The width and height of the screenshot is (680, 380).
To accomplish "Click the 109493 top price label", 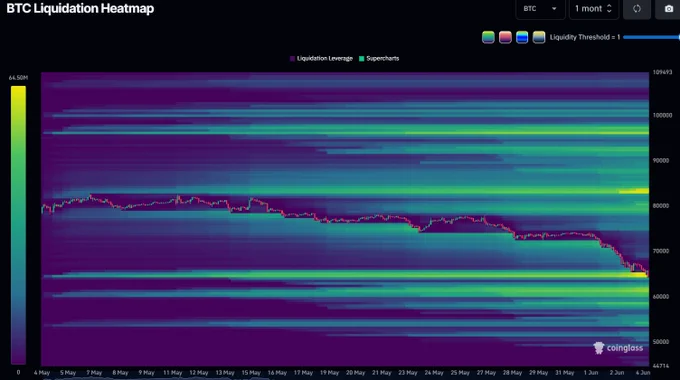I will click(662, 72).
